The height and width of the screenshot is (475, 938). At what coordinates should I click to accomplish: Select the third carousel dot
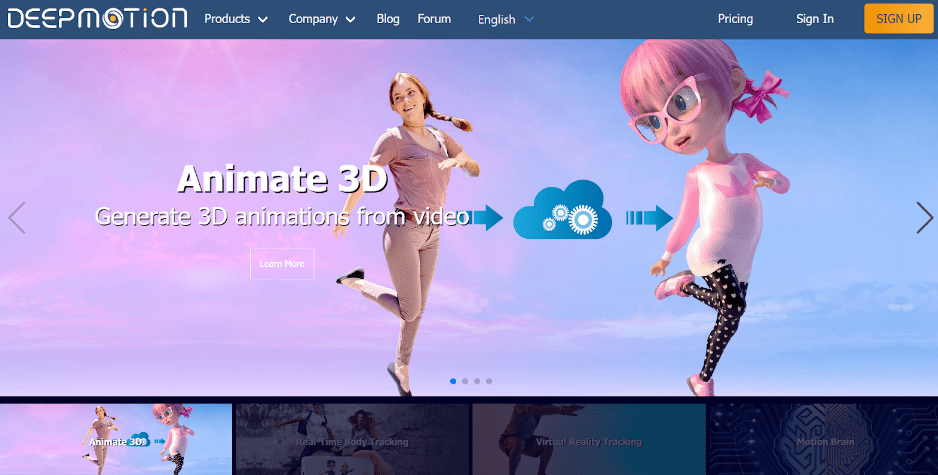pyautogui.click(x=477, y=381)
